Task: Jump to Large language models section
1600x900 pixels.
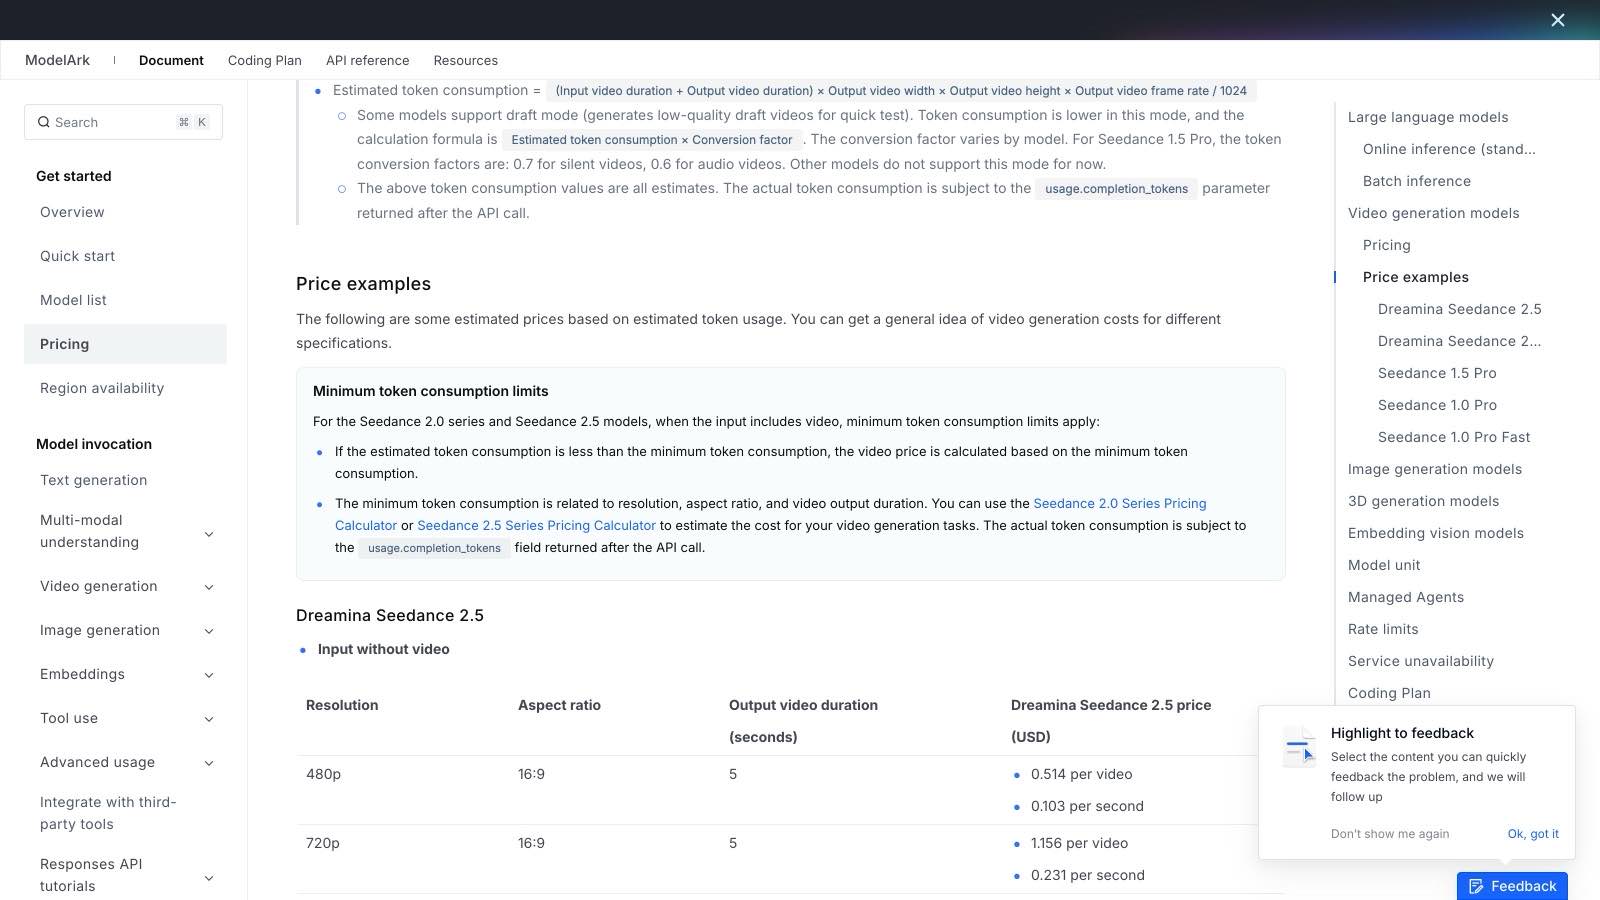Action: pos(1428,117)
